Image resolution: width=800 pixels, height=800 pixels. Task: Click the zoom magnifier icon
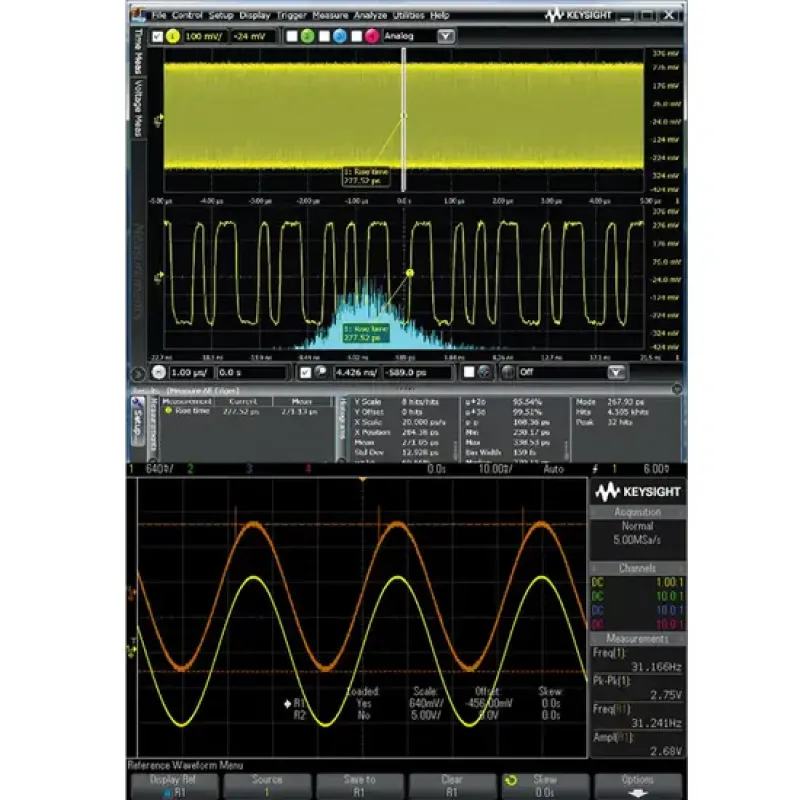pos(321,372)
